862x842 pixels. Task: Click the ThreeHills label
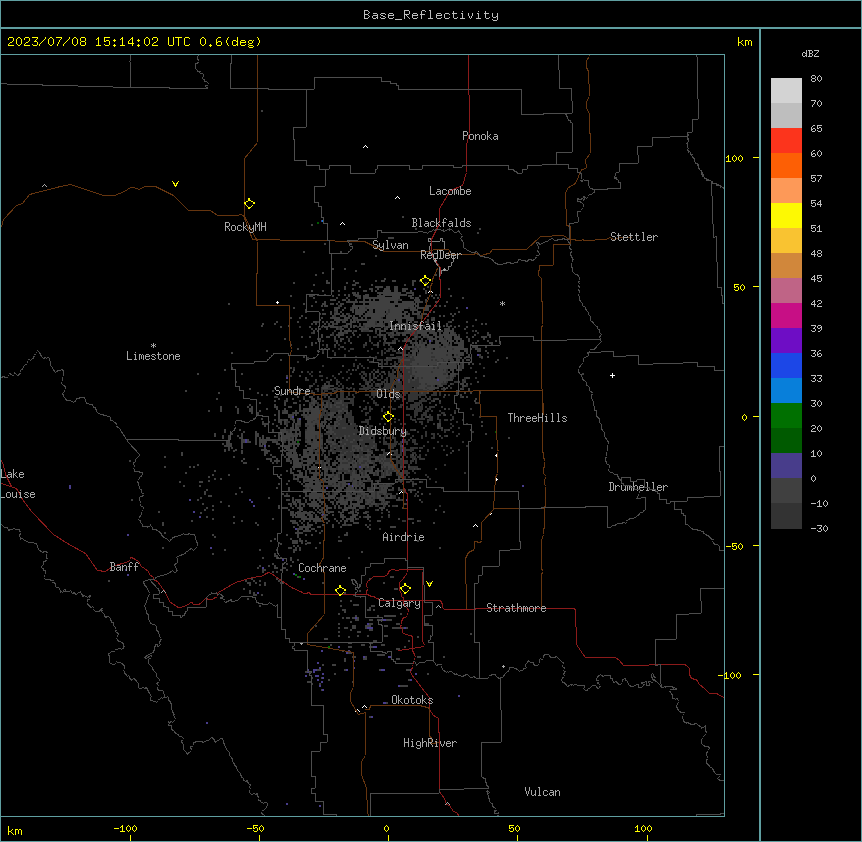point(537,418)
